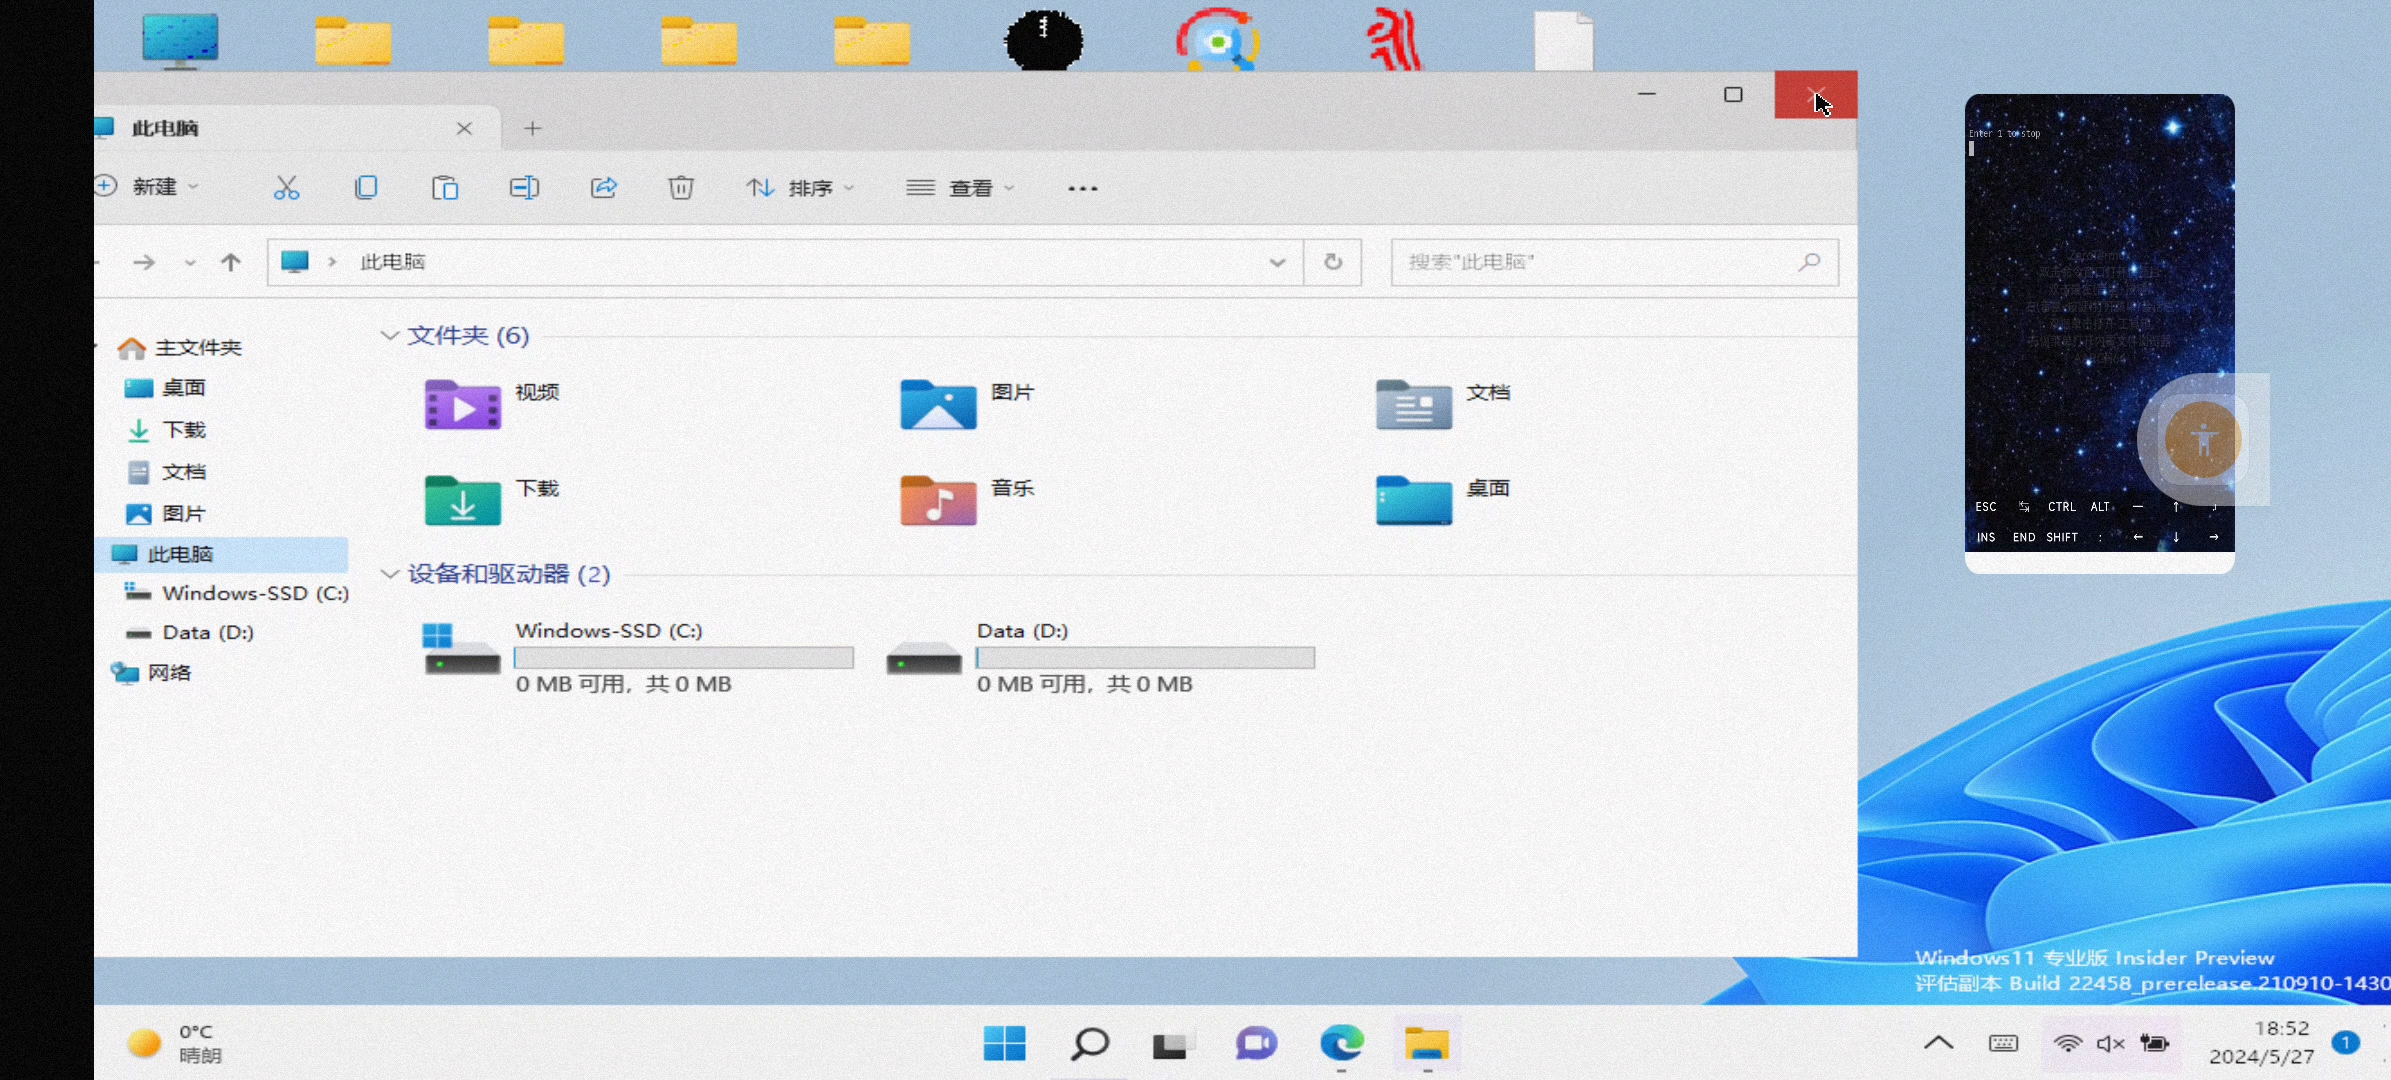This screenshot has width=2391, height=1080.
Task: Open the 查看 view dropdown
Action: click(x=960, y=188)
